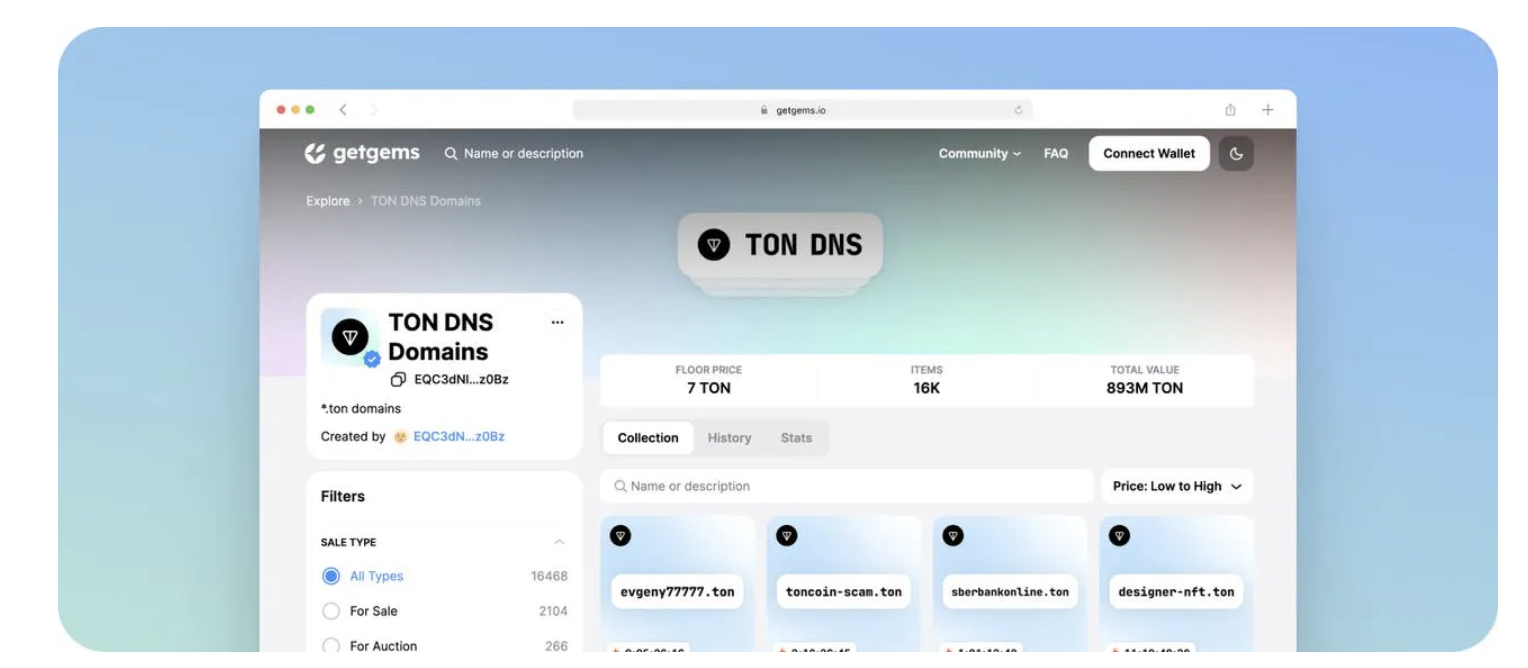Copy collection address EQC3dNI...z0Bz icon
The height and width of the screenshot is (668, 1528).
pyautogui.click(x=398, y=380)
